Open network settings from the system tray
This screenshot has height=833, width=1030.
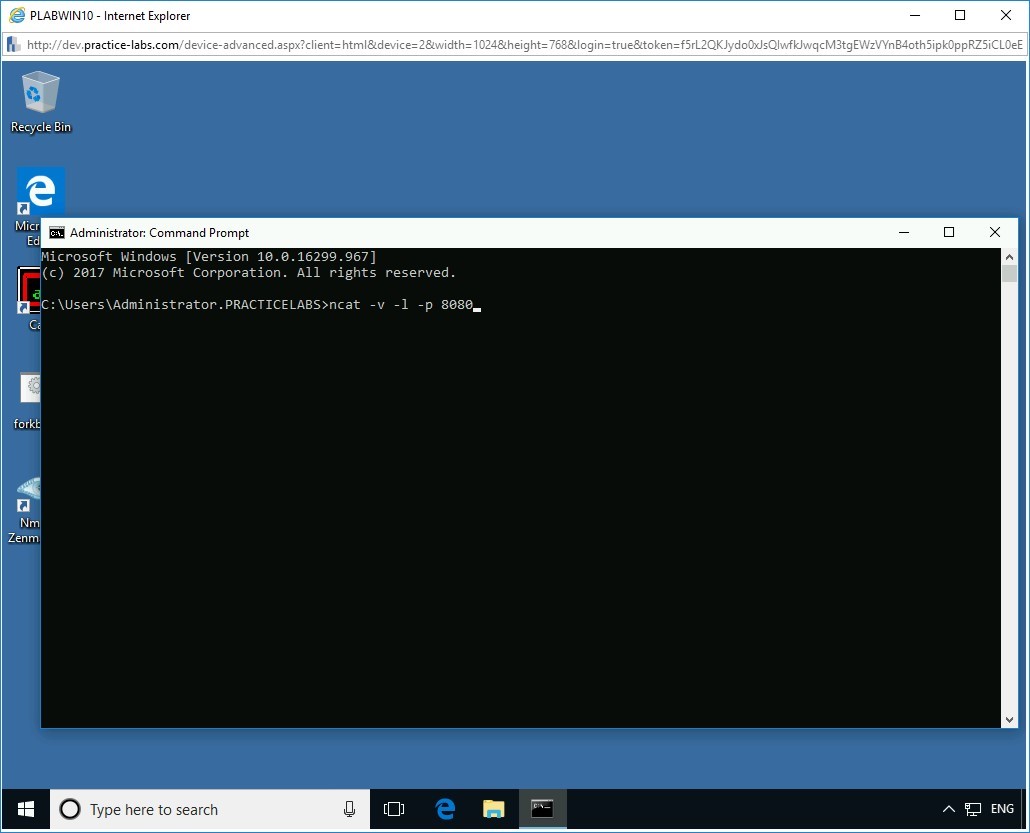(973, 809)
